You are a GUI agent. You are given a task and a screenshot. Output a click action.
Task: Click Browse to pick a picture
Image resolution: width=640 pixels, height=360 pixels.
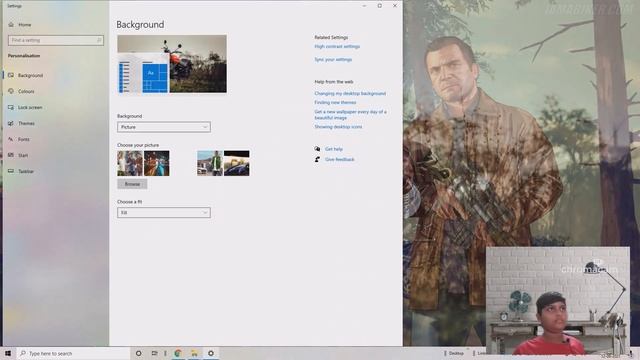click(132, 184)
